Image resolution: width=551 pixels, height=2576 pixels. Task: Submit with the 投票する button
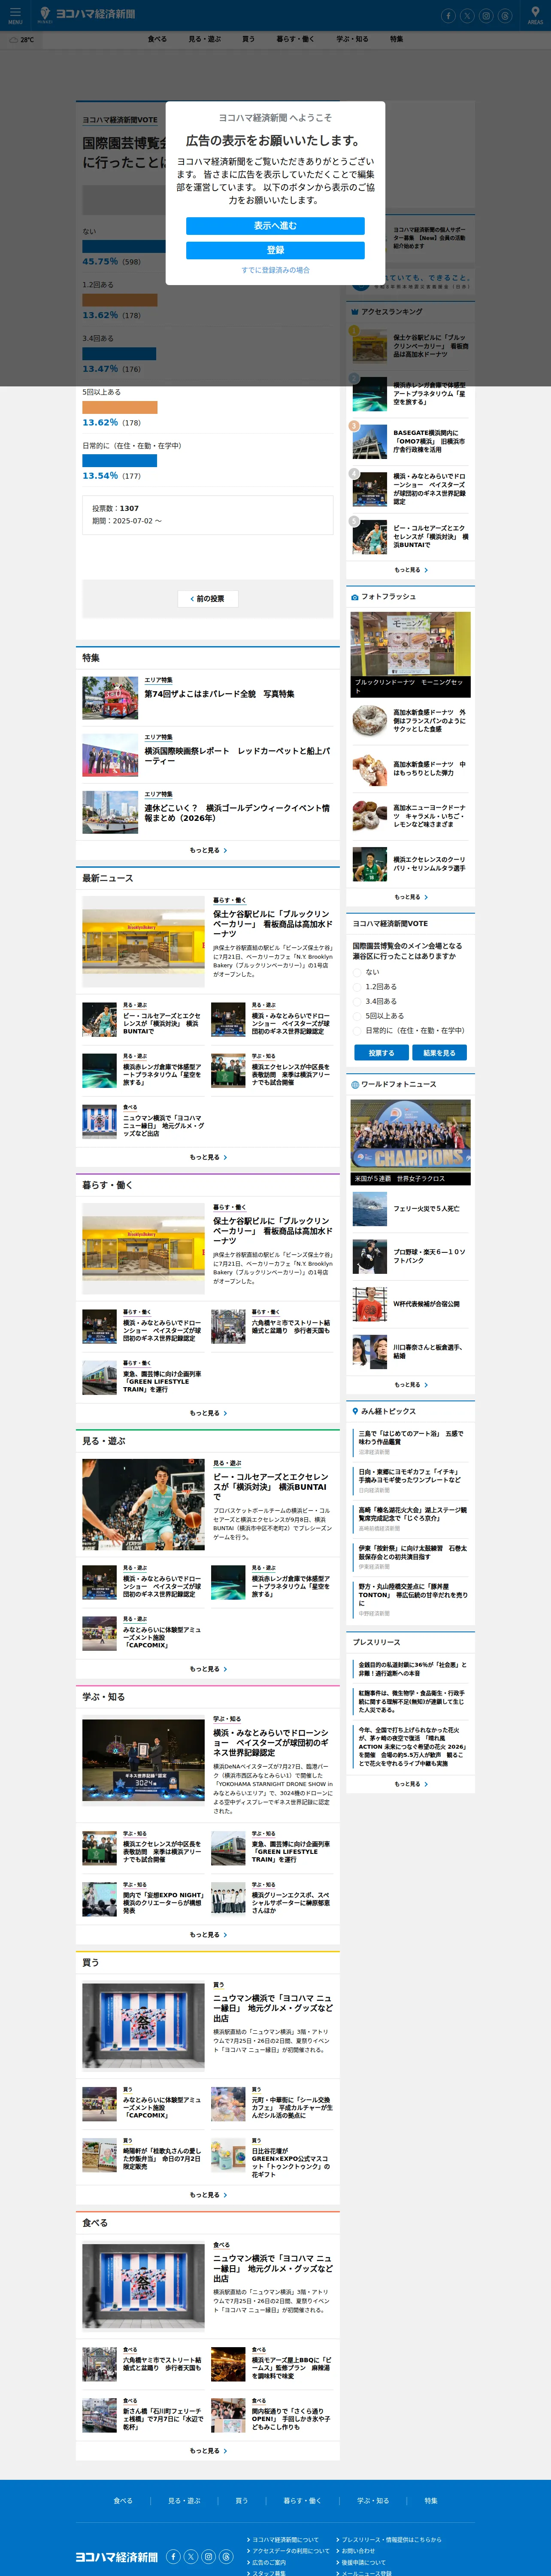coord(381,1053)
